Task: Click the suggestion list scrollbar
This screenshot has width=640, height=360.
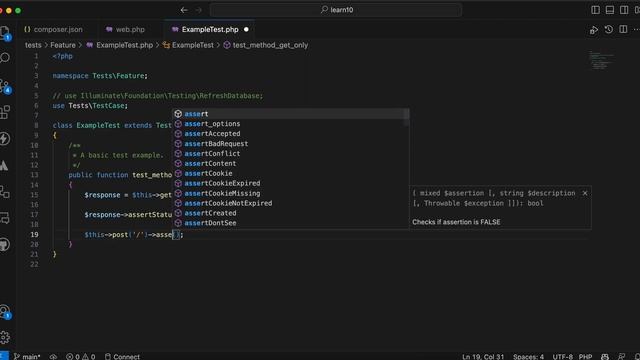Action: [407, 118]
